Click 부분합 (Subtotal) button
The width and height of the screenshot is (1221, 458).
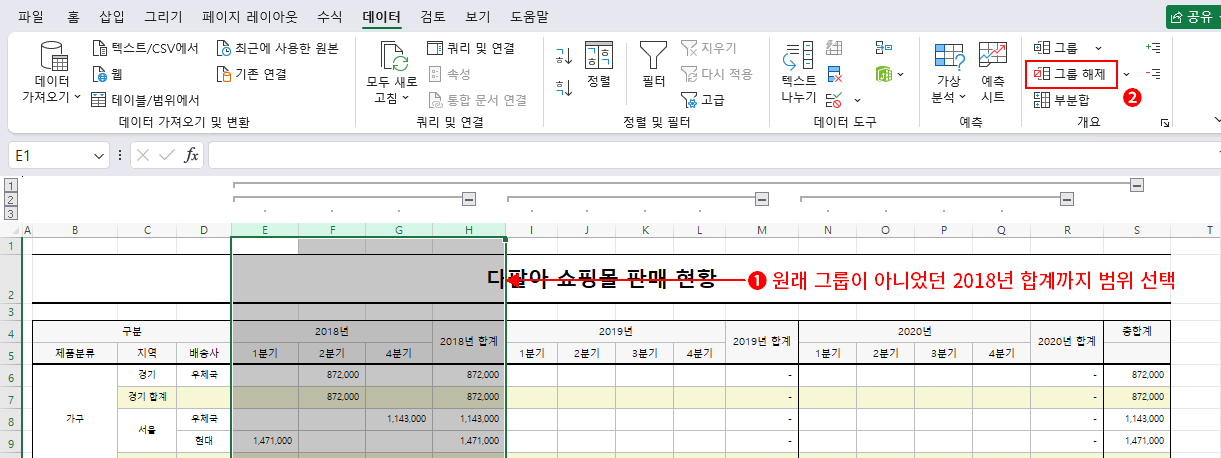1061,100
